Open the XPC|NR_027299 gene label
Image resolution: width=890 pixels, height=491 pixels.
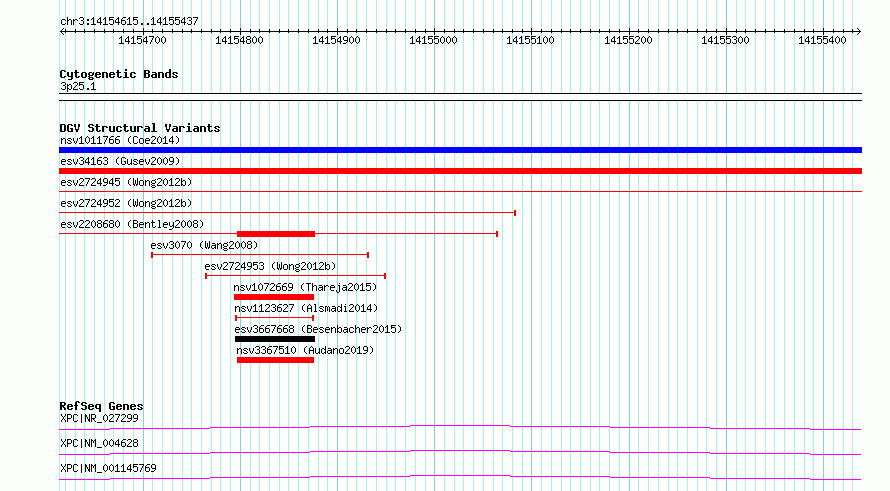coord(99,418)
